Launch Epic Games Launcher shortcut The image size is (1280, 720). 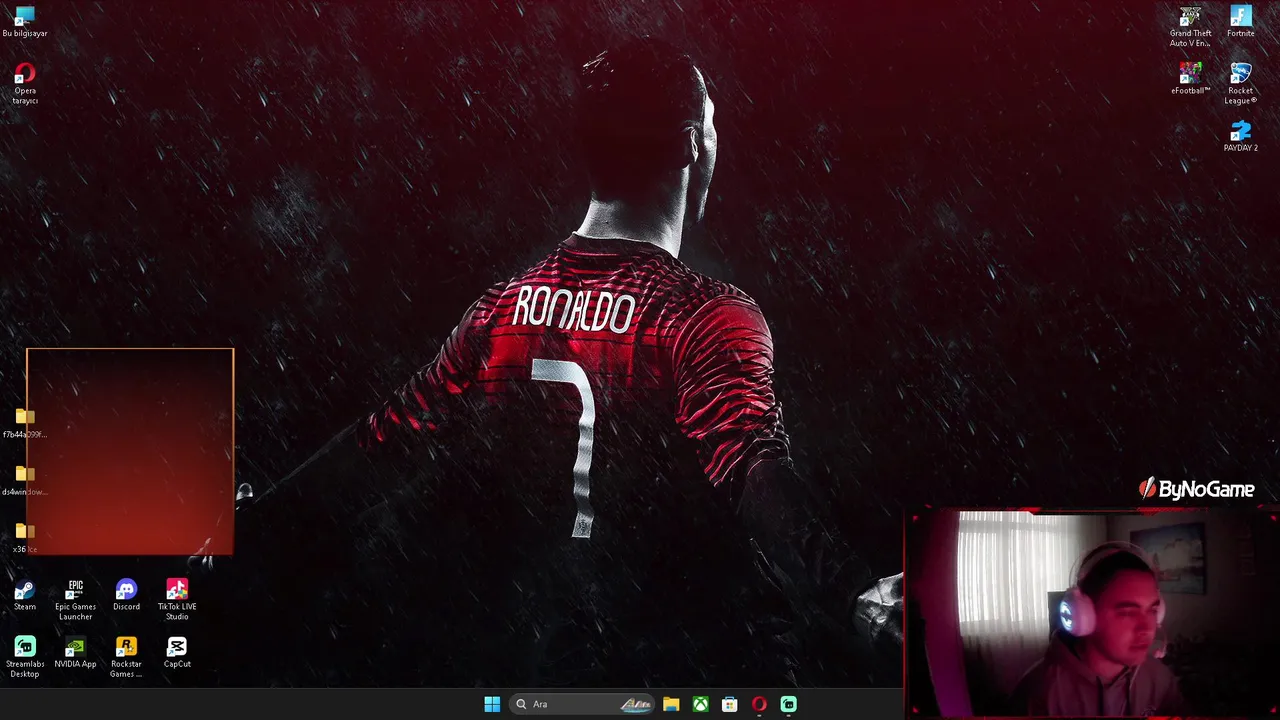click(x=75, y=600)
